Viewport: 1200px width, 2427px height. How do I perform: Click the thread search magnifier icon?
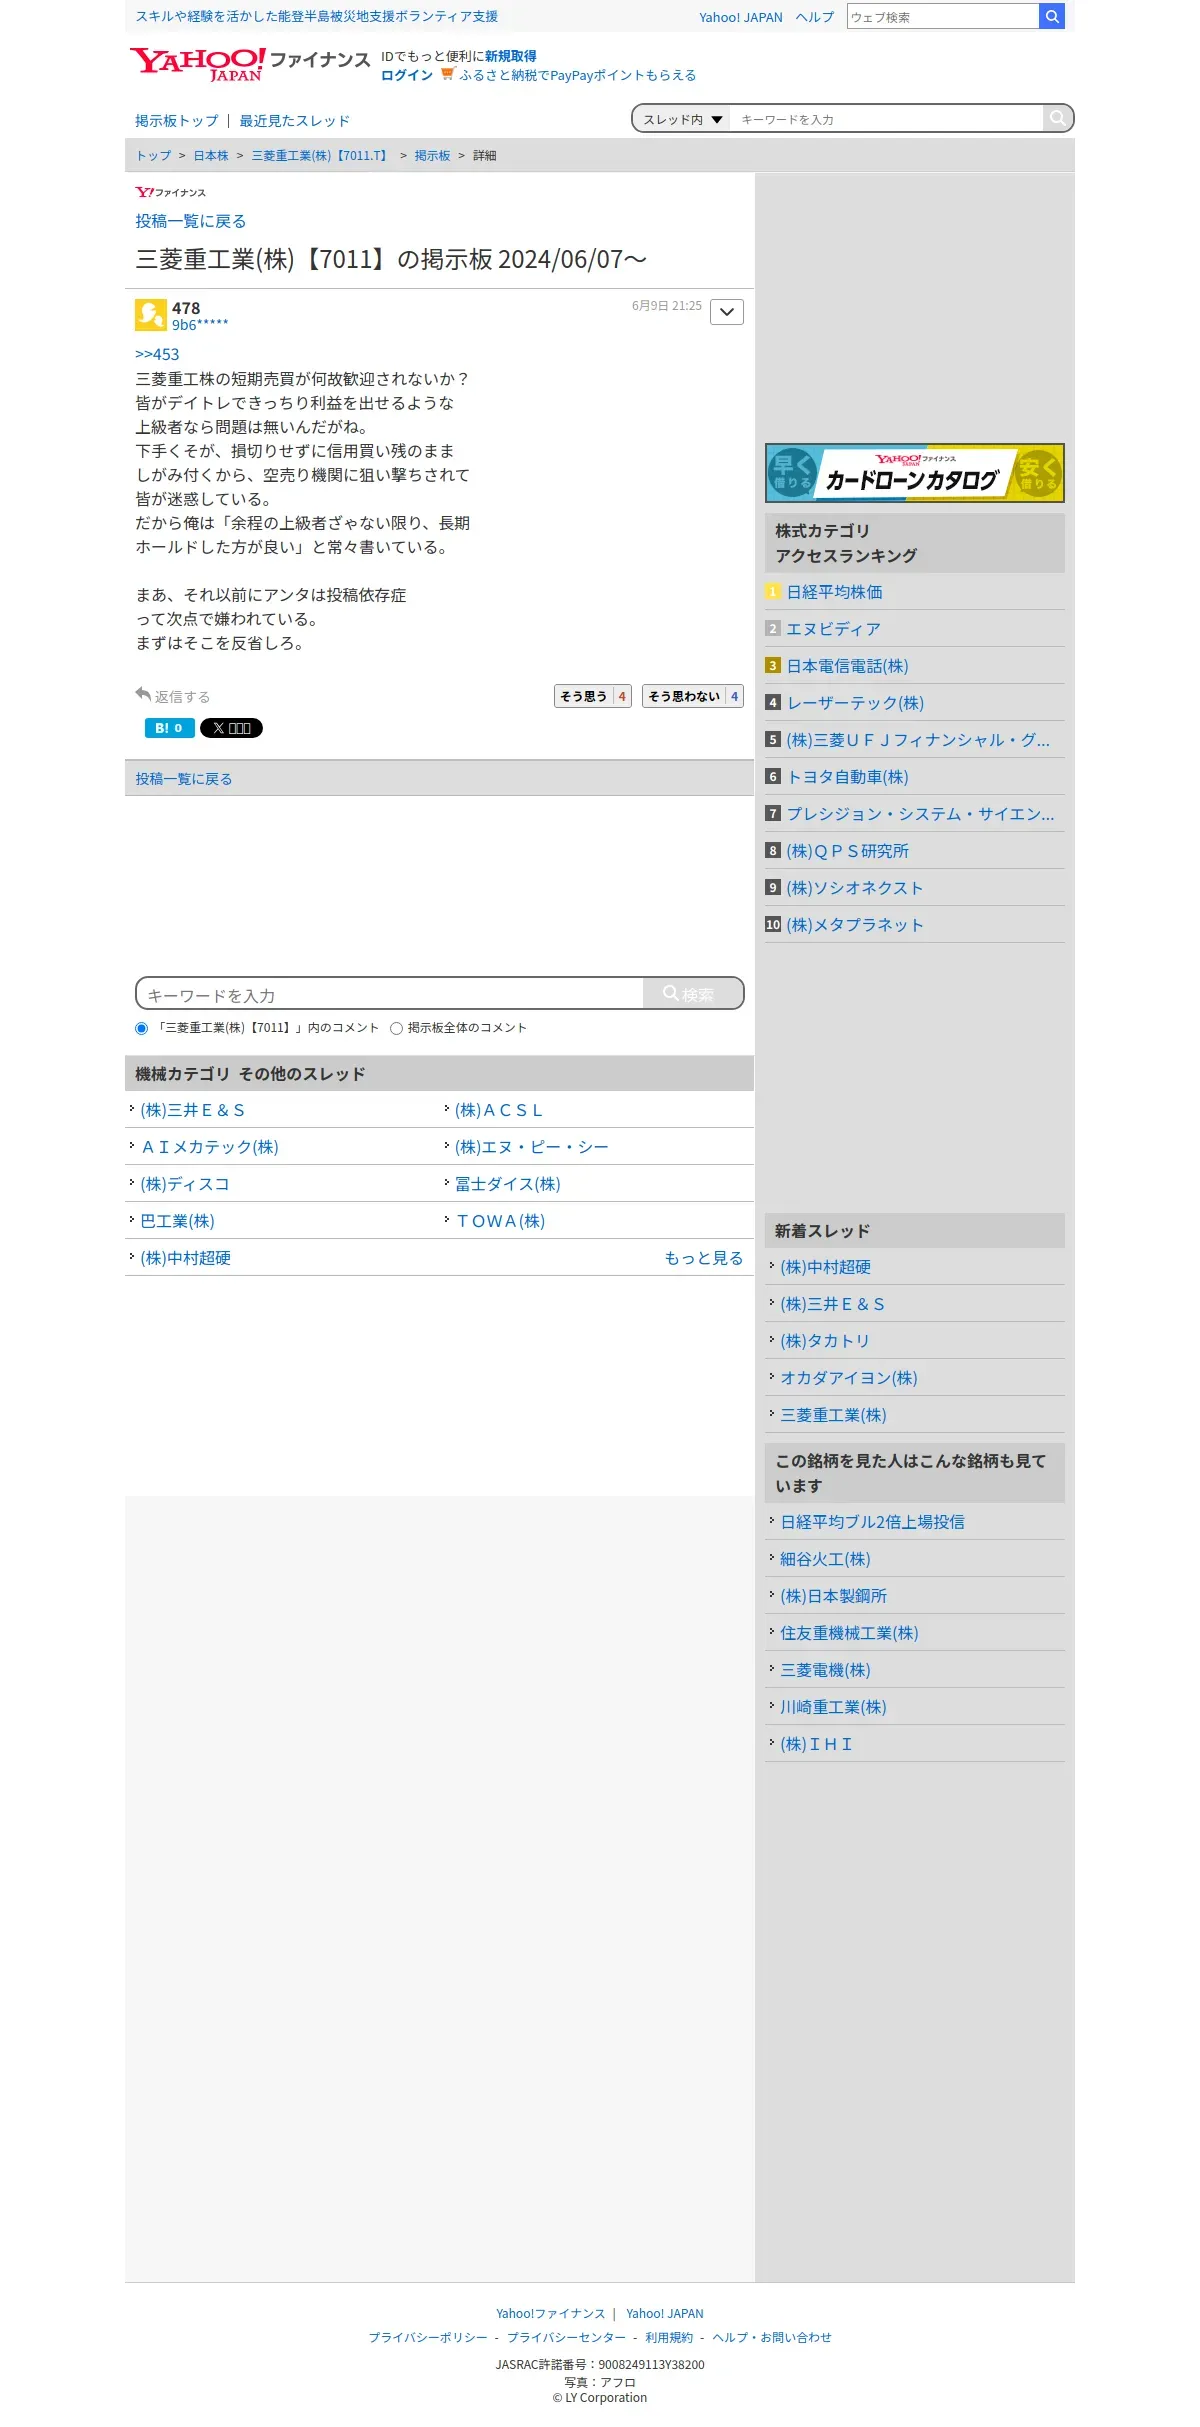tap(1057, 118)
